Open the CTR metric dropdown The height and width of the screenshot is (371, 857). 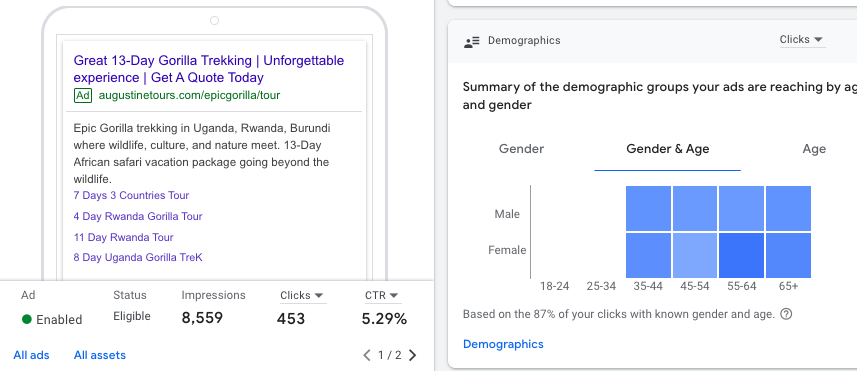(383, 296)
